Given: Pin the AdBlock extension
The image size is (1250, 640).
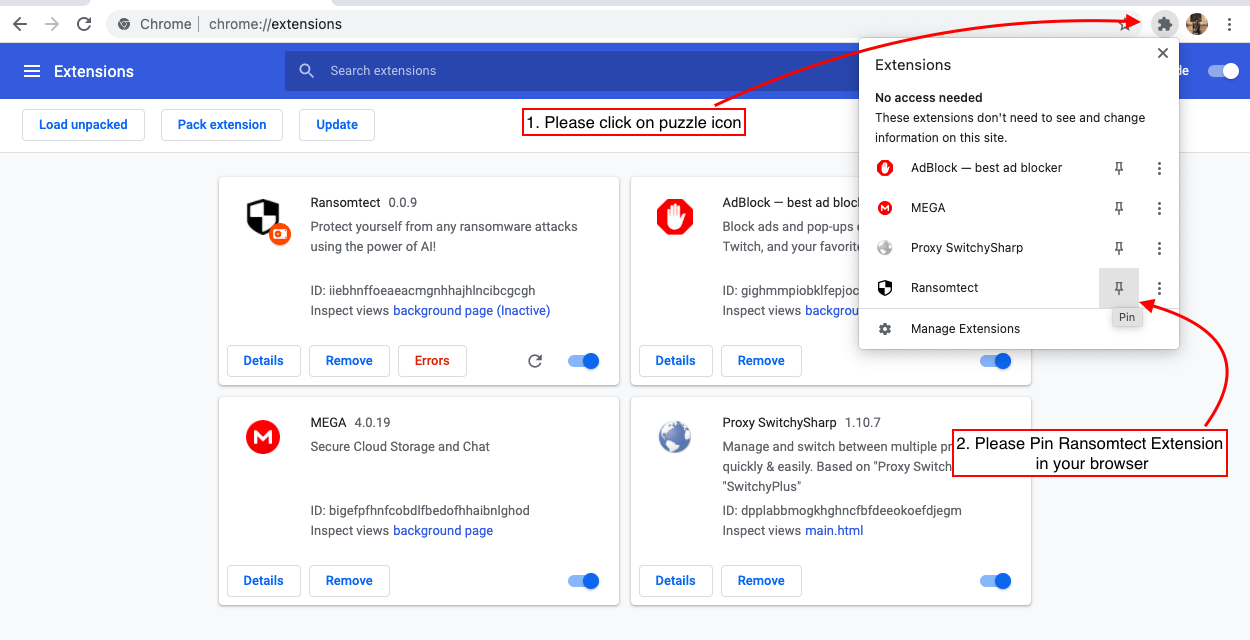Looking at the screenshot, I should [1119, 168].
